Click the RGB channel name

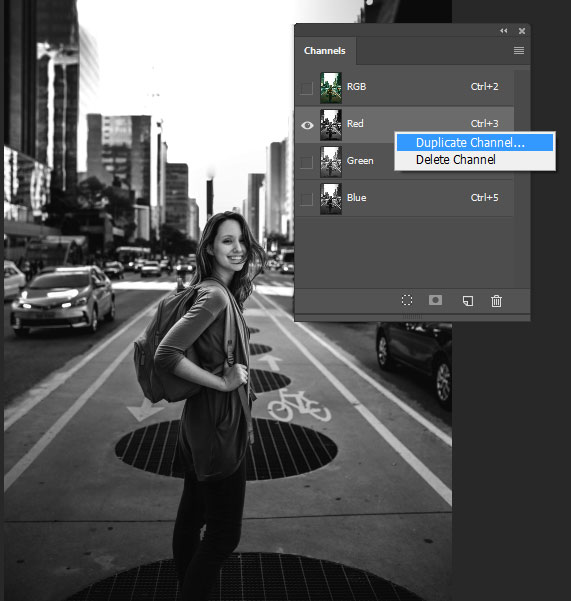(356, 87)
